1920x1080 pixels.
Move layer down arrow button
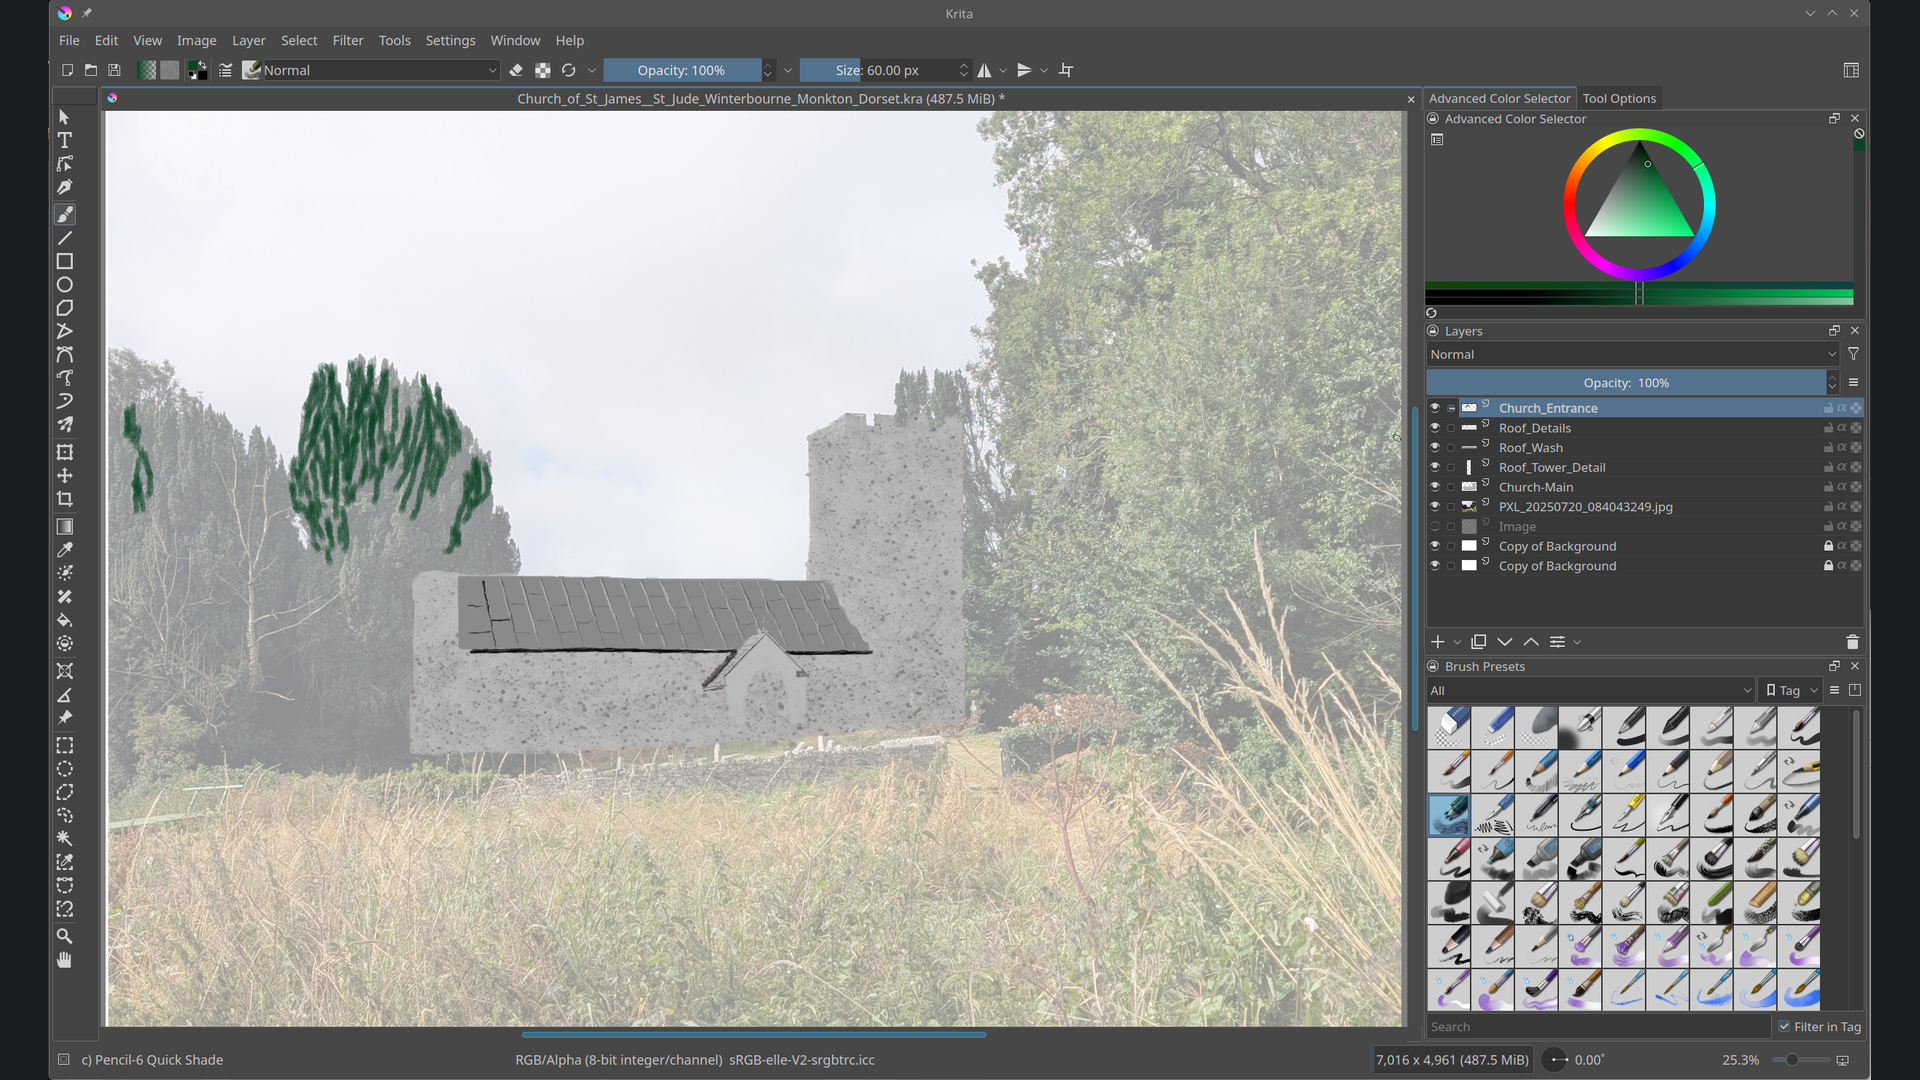coord(1505,642)
